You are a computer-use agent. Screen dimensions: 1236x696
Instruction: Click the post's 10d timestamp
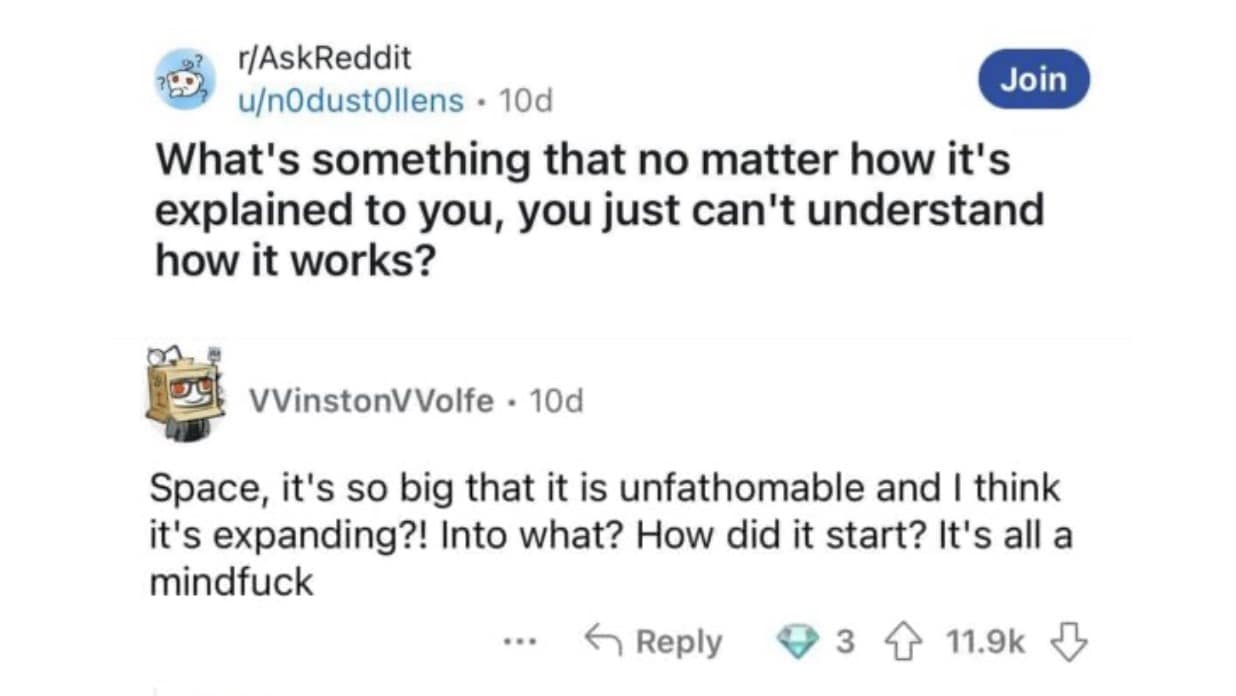click(525, 100)
